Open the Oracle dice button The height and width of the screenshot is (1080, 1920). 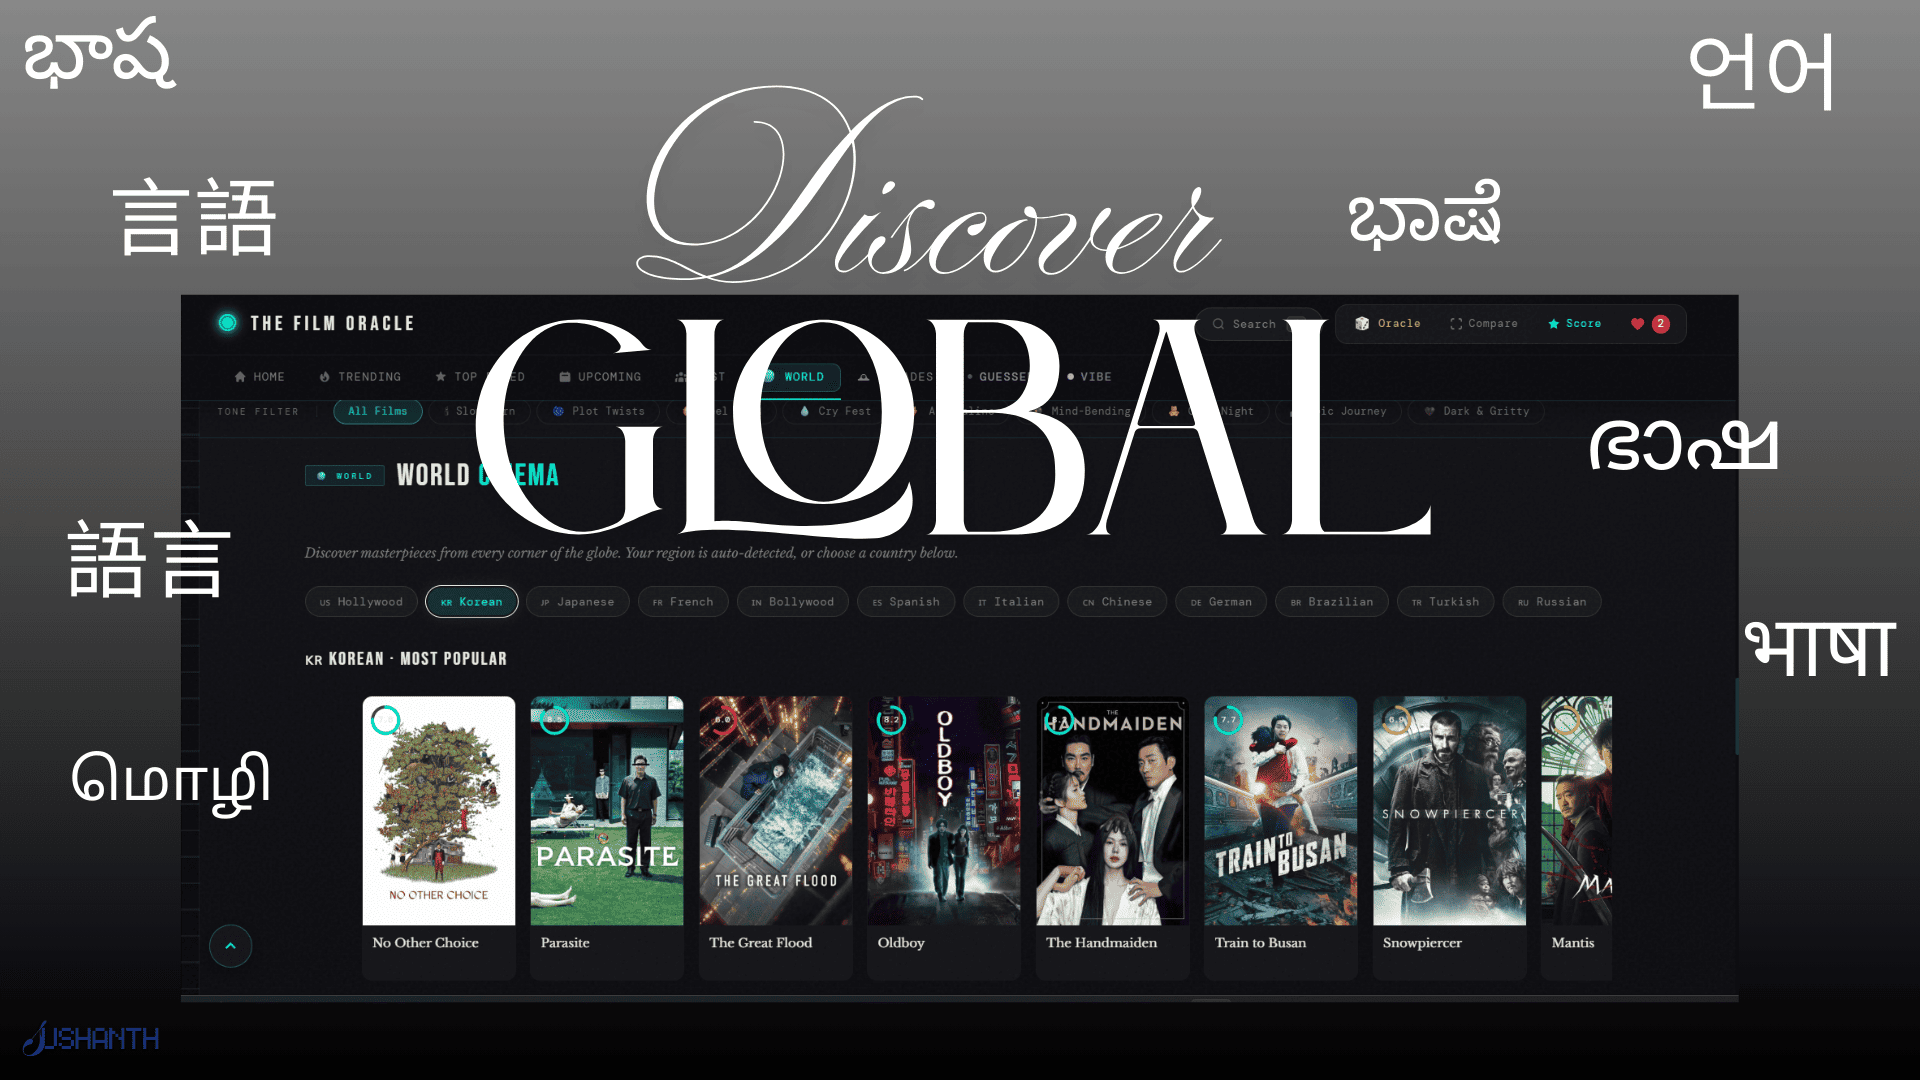tap(1387, 324)
